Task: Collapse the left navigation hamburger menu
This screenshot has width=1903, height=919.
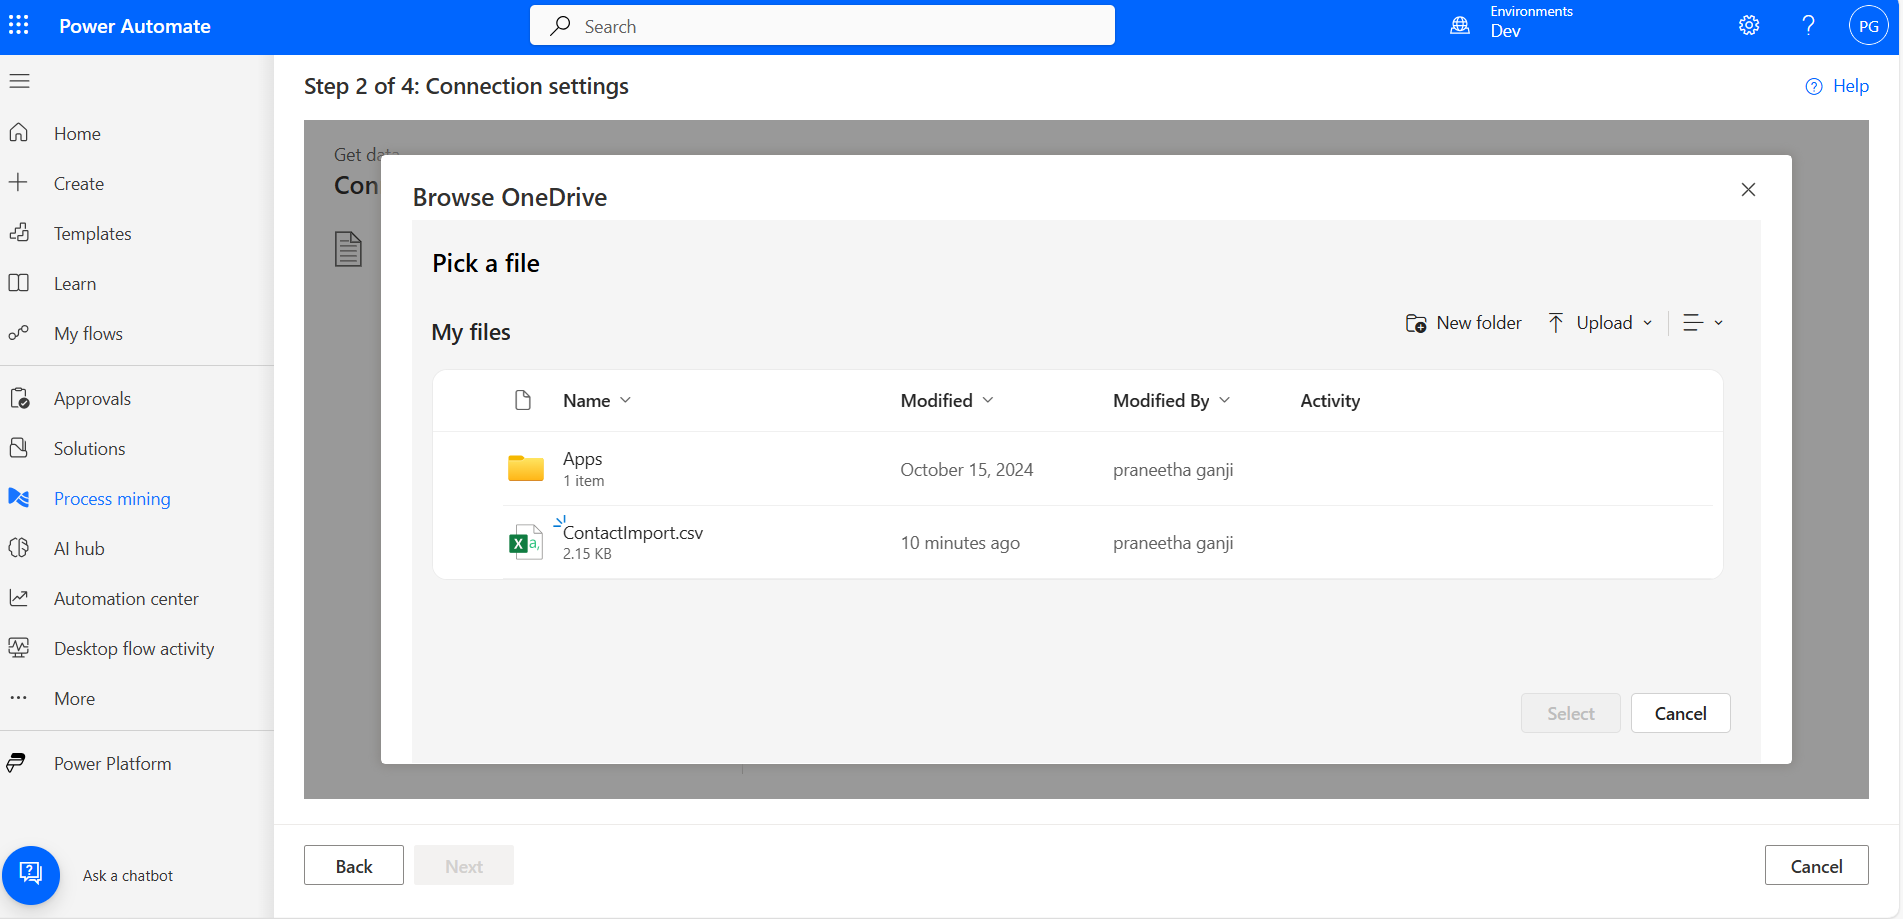Action: pos(20,81)
